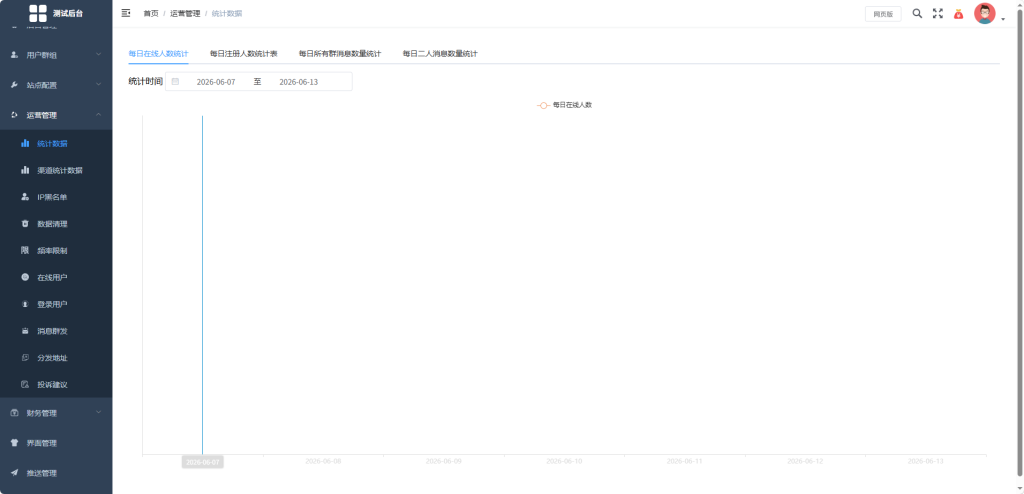Toggle the 每日在线人数 chart legend series
The width and height of the screenshot is (1024, 494).
[565, 105]
